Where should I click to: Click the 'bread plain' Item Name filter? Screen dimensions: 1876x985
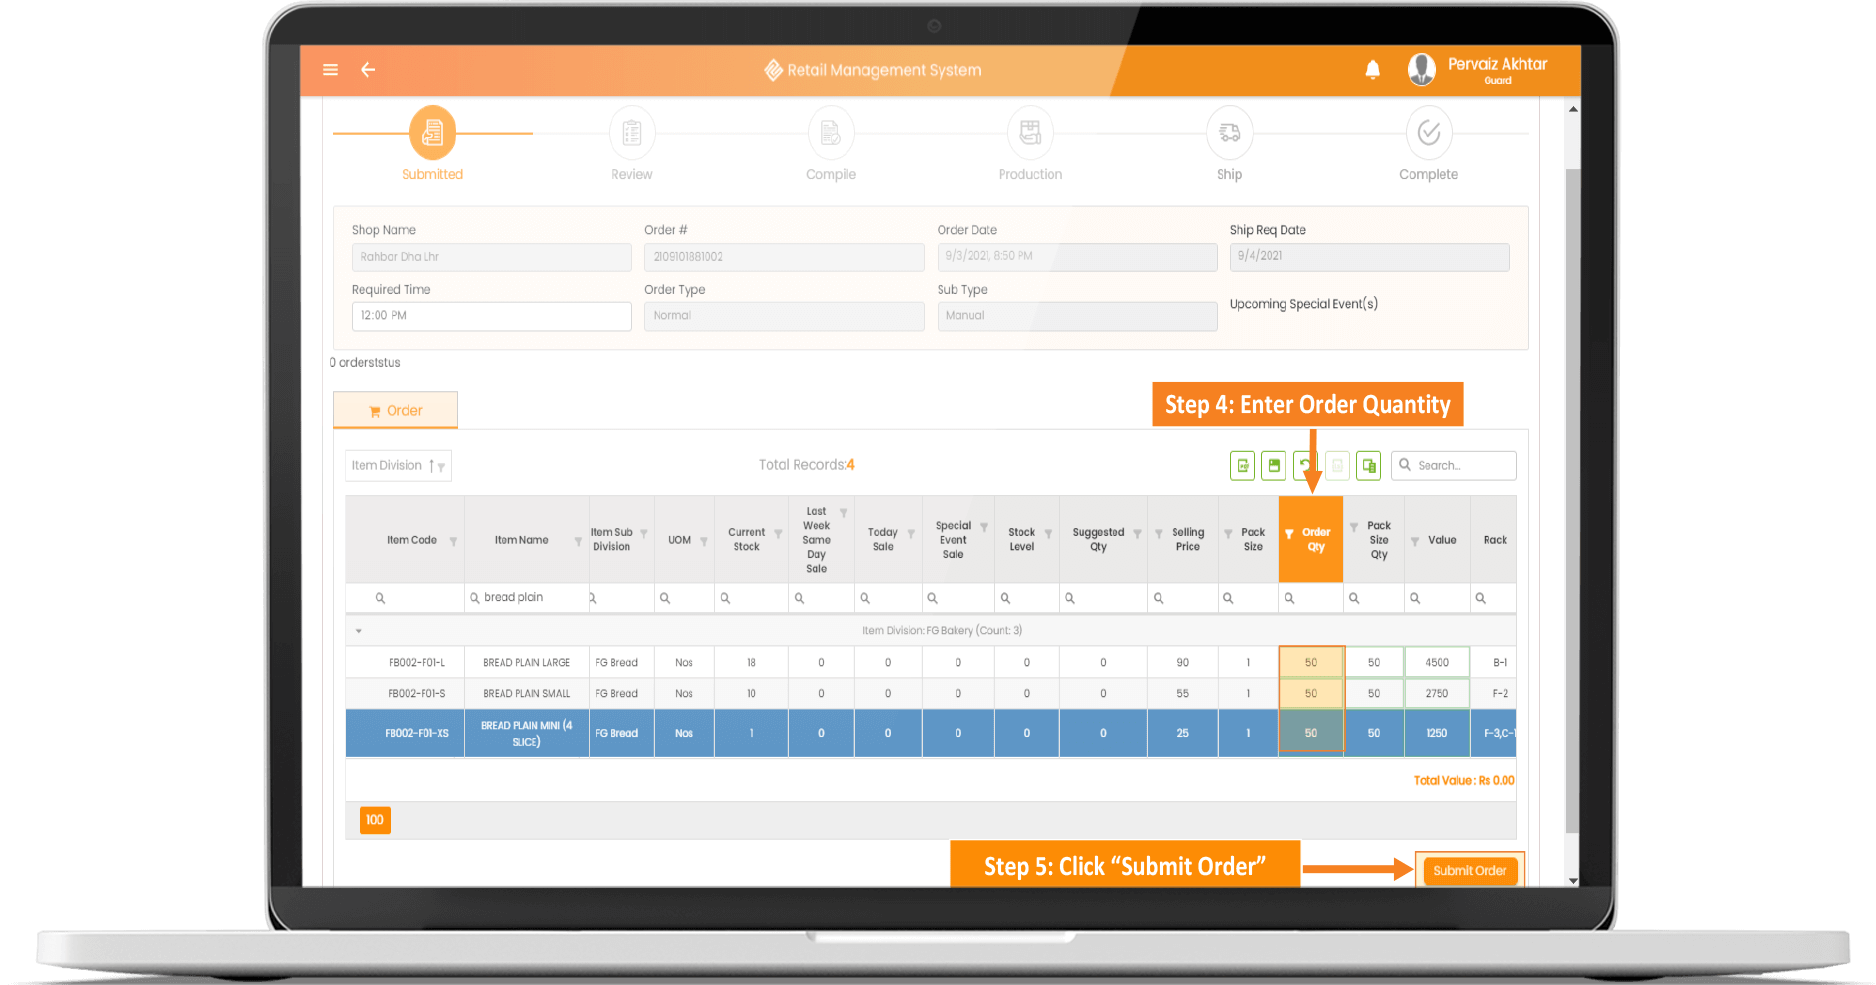tap(527, 598)
